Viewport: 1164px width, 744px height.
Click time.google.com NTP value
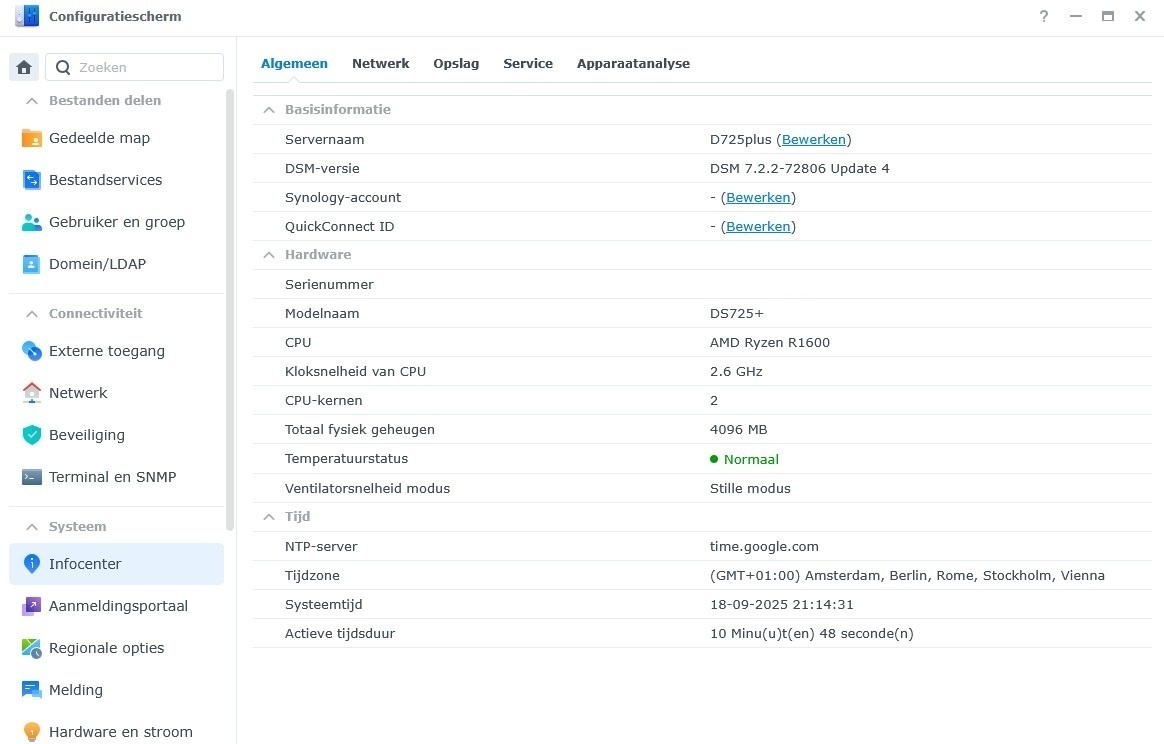[764, 546]
